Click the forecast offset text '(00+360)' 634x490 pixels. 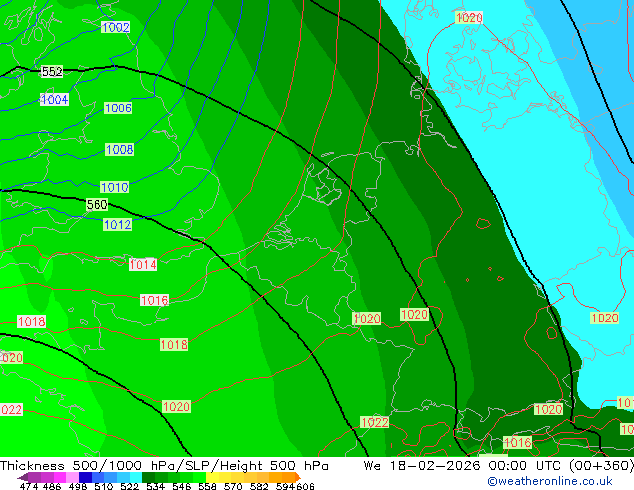[602, 466]
